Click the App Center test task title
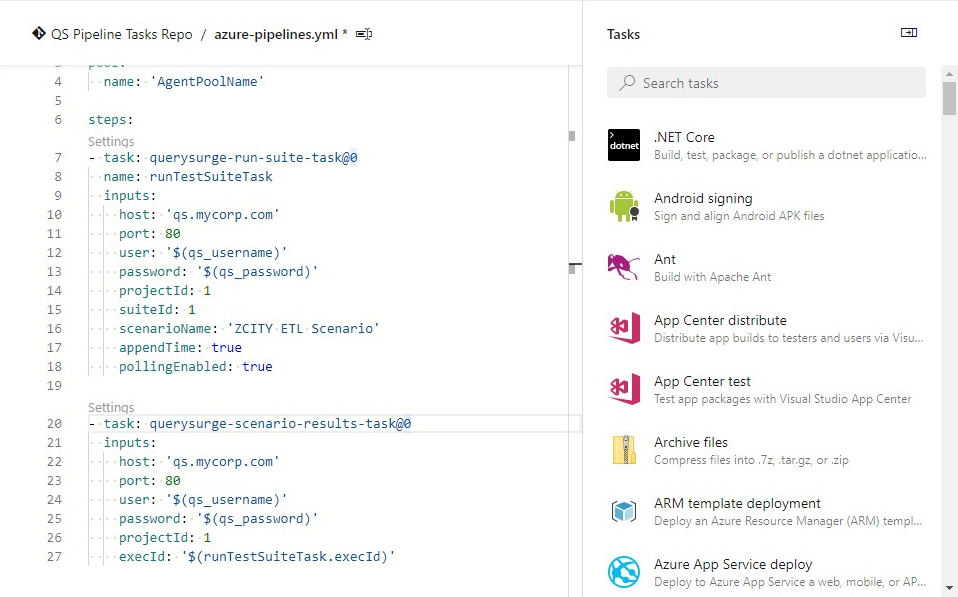This screenshot has width=958, height=597. tap(702, 381)
